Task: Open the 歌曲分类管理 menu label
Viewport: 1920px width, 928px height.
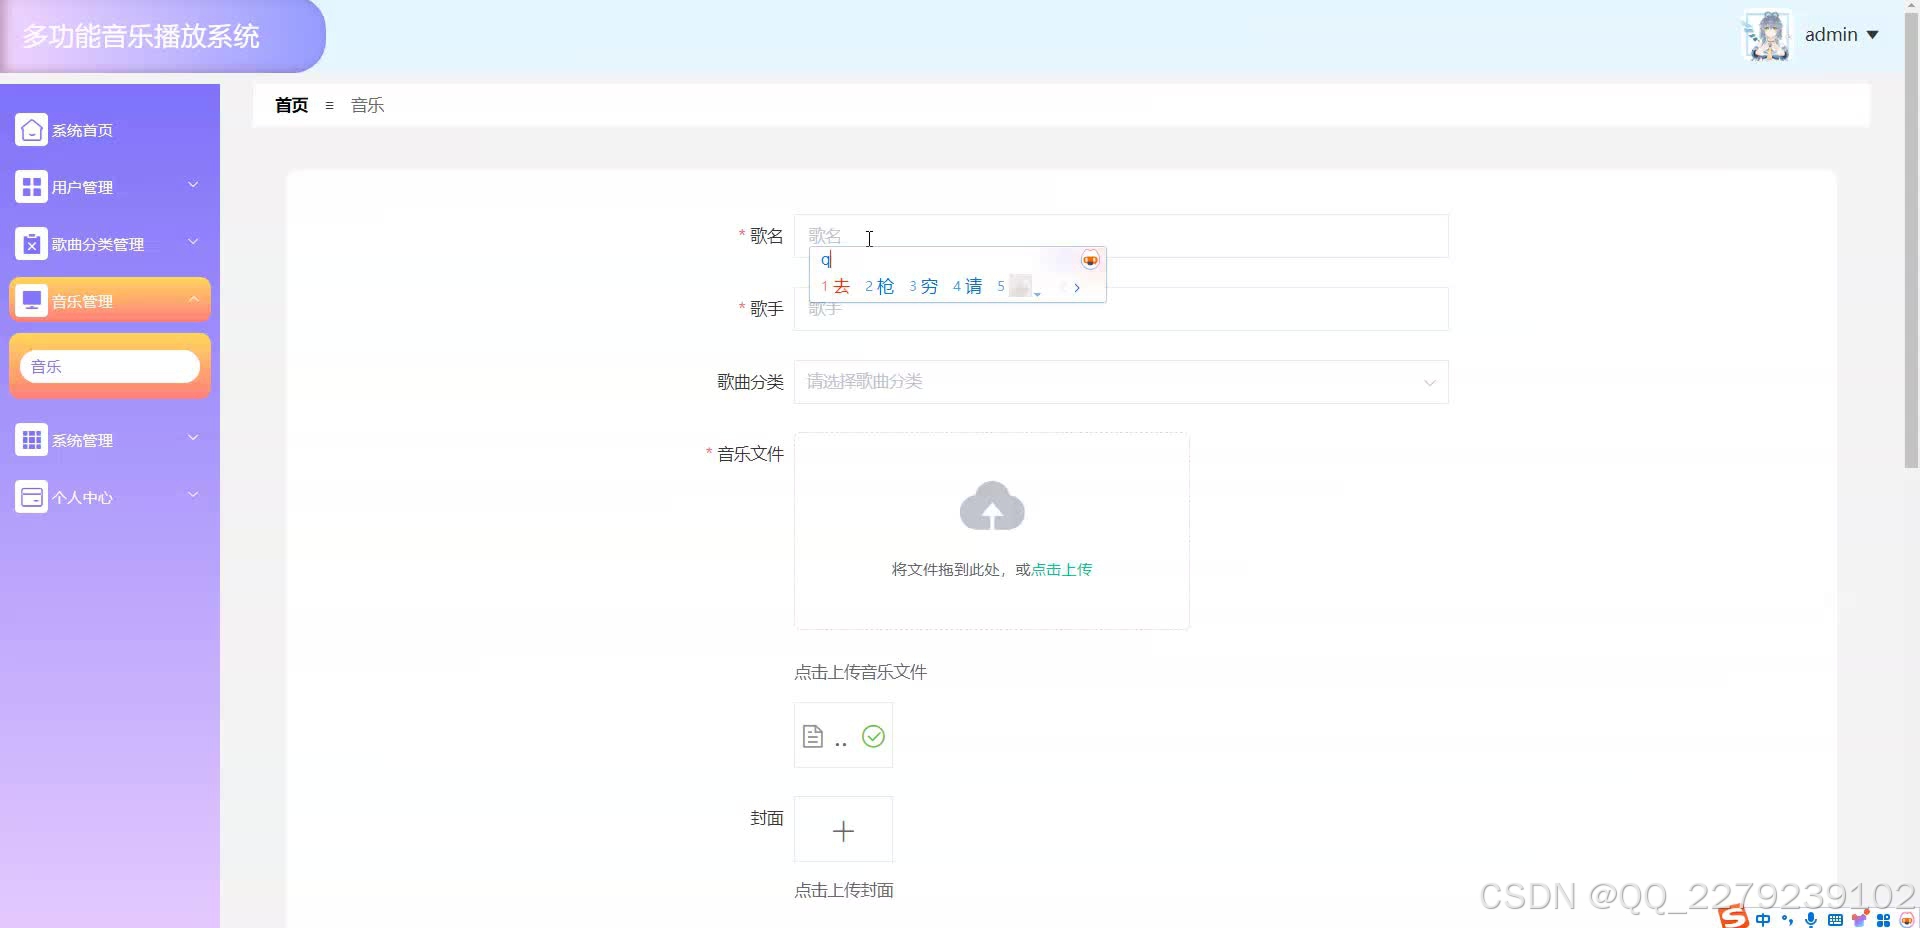Action: 98,245
